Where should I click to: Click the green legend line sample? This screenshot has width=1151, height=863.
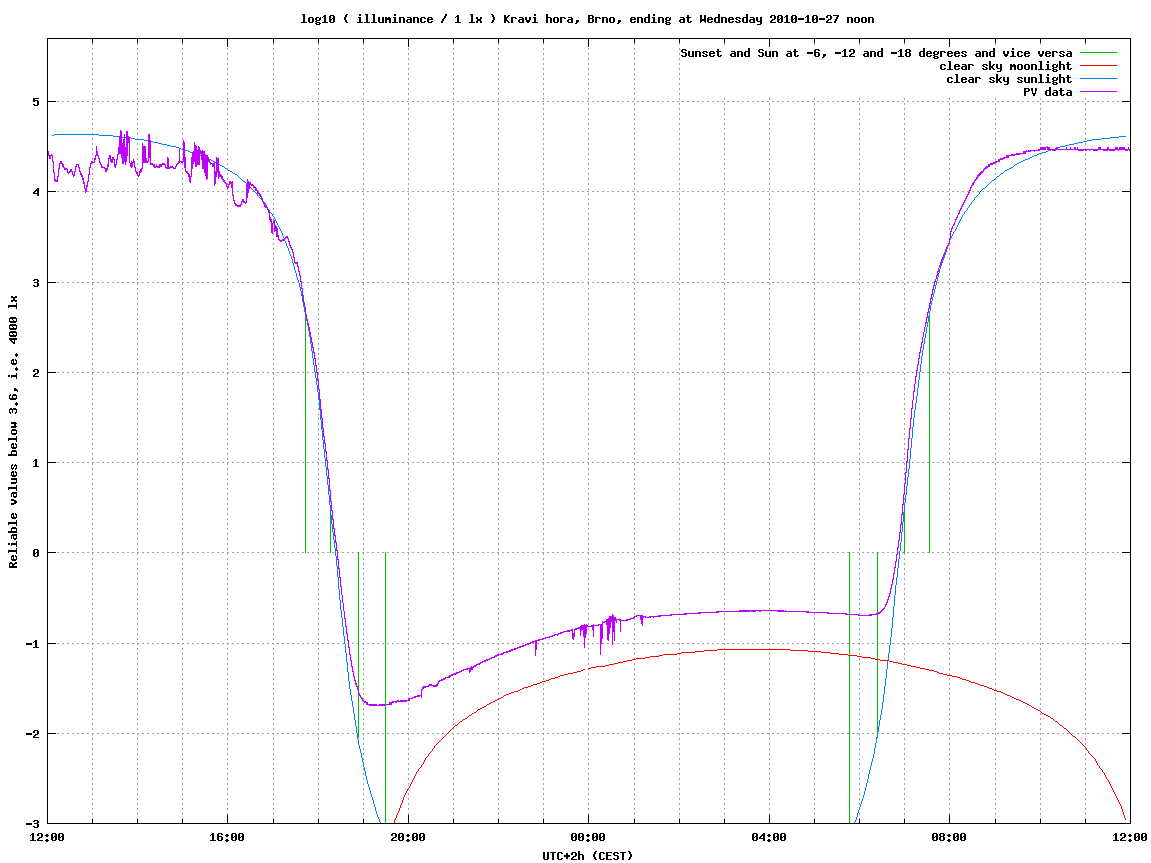coord(1098,53)
